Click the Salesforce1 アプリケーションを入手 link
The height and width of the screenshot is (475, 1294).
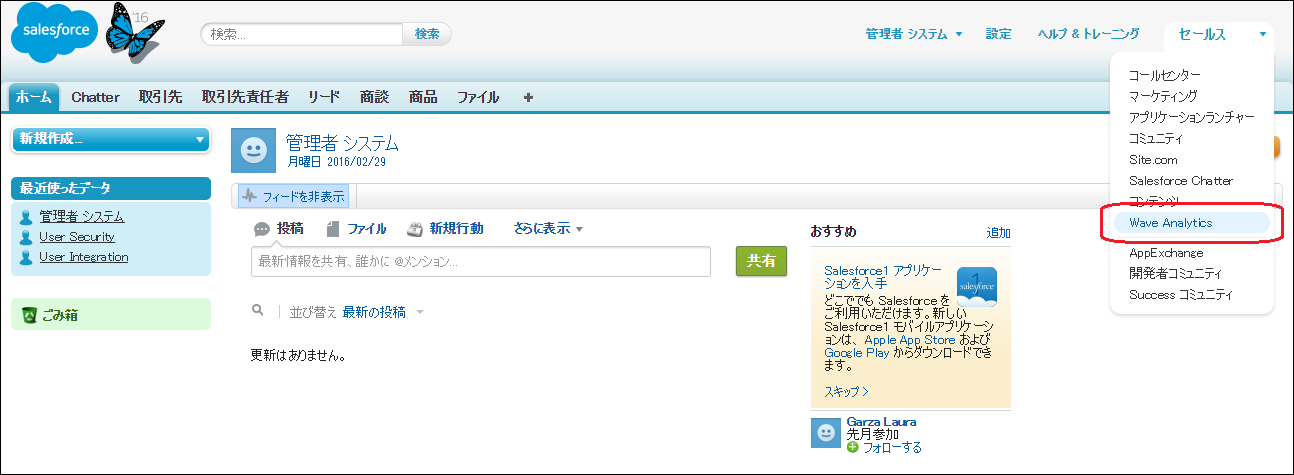tap(882, 277)
